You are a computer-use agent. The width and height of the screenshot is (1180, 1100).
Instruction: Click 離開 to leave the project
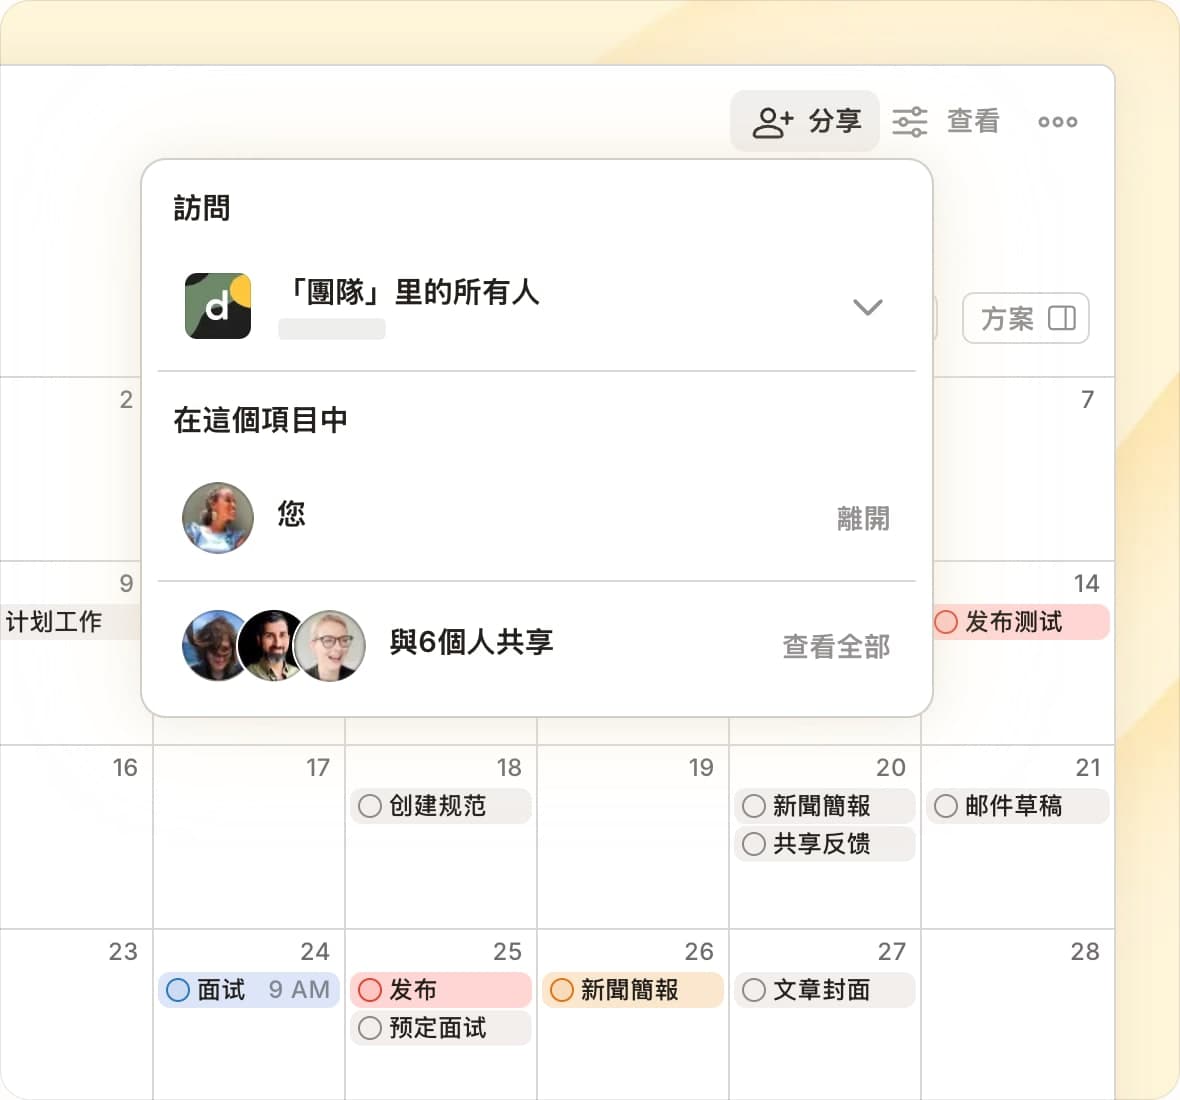click(862, 518)
